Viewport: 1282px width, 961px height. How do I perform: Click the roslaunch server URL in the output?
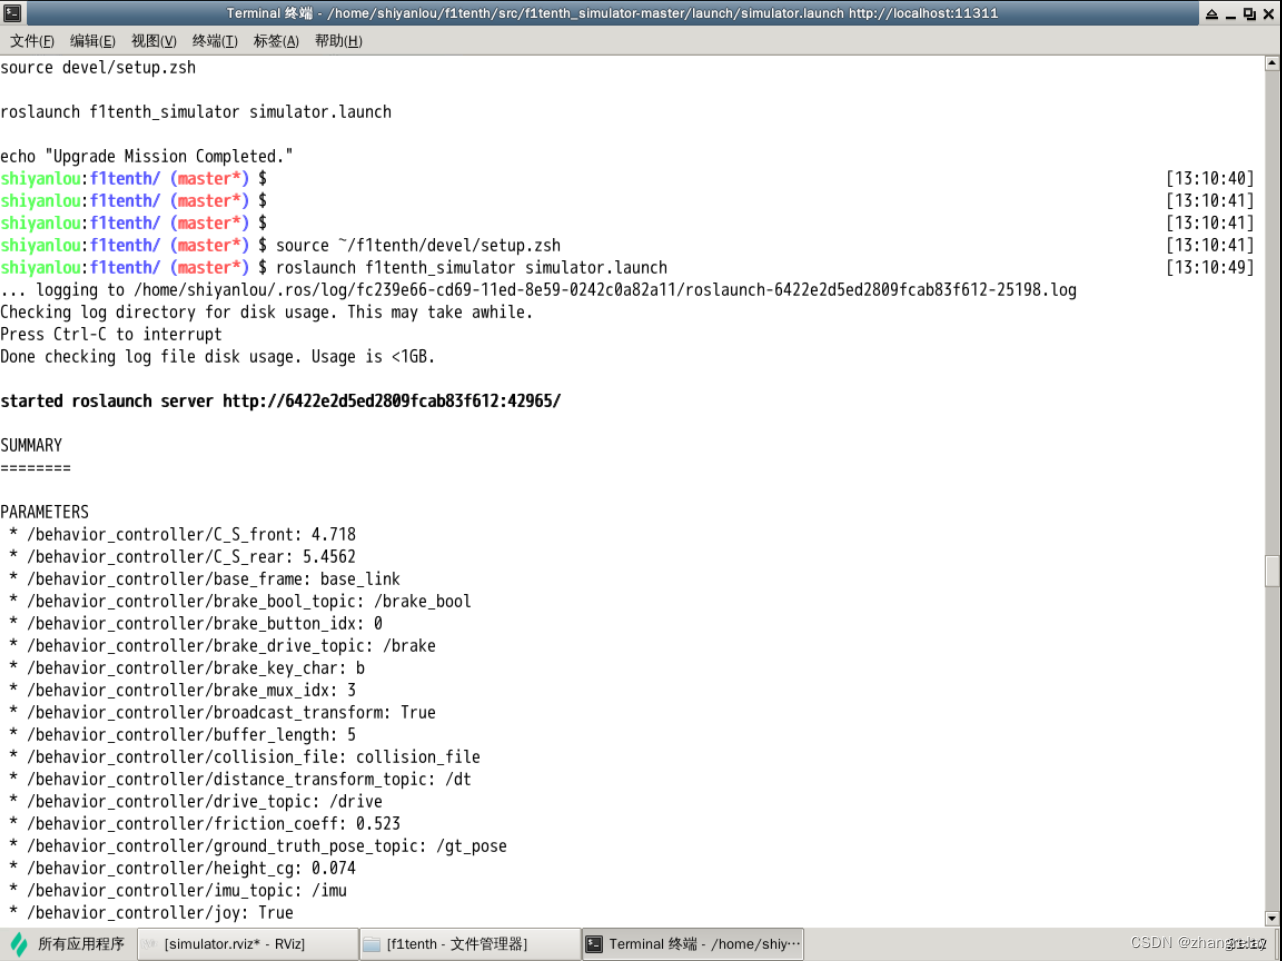tap(390, 400)
